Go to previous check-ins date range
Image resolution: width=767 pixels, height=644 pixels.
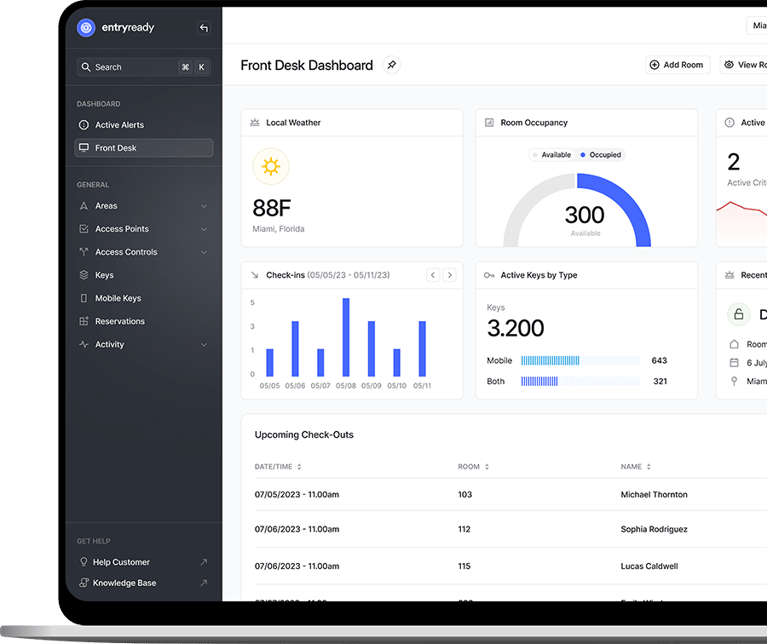433,275
